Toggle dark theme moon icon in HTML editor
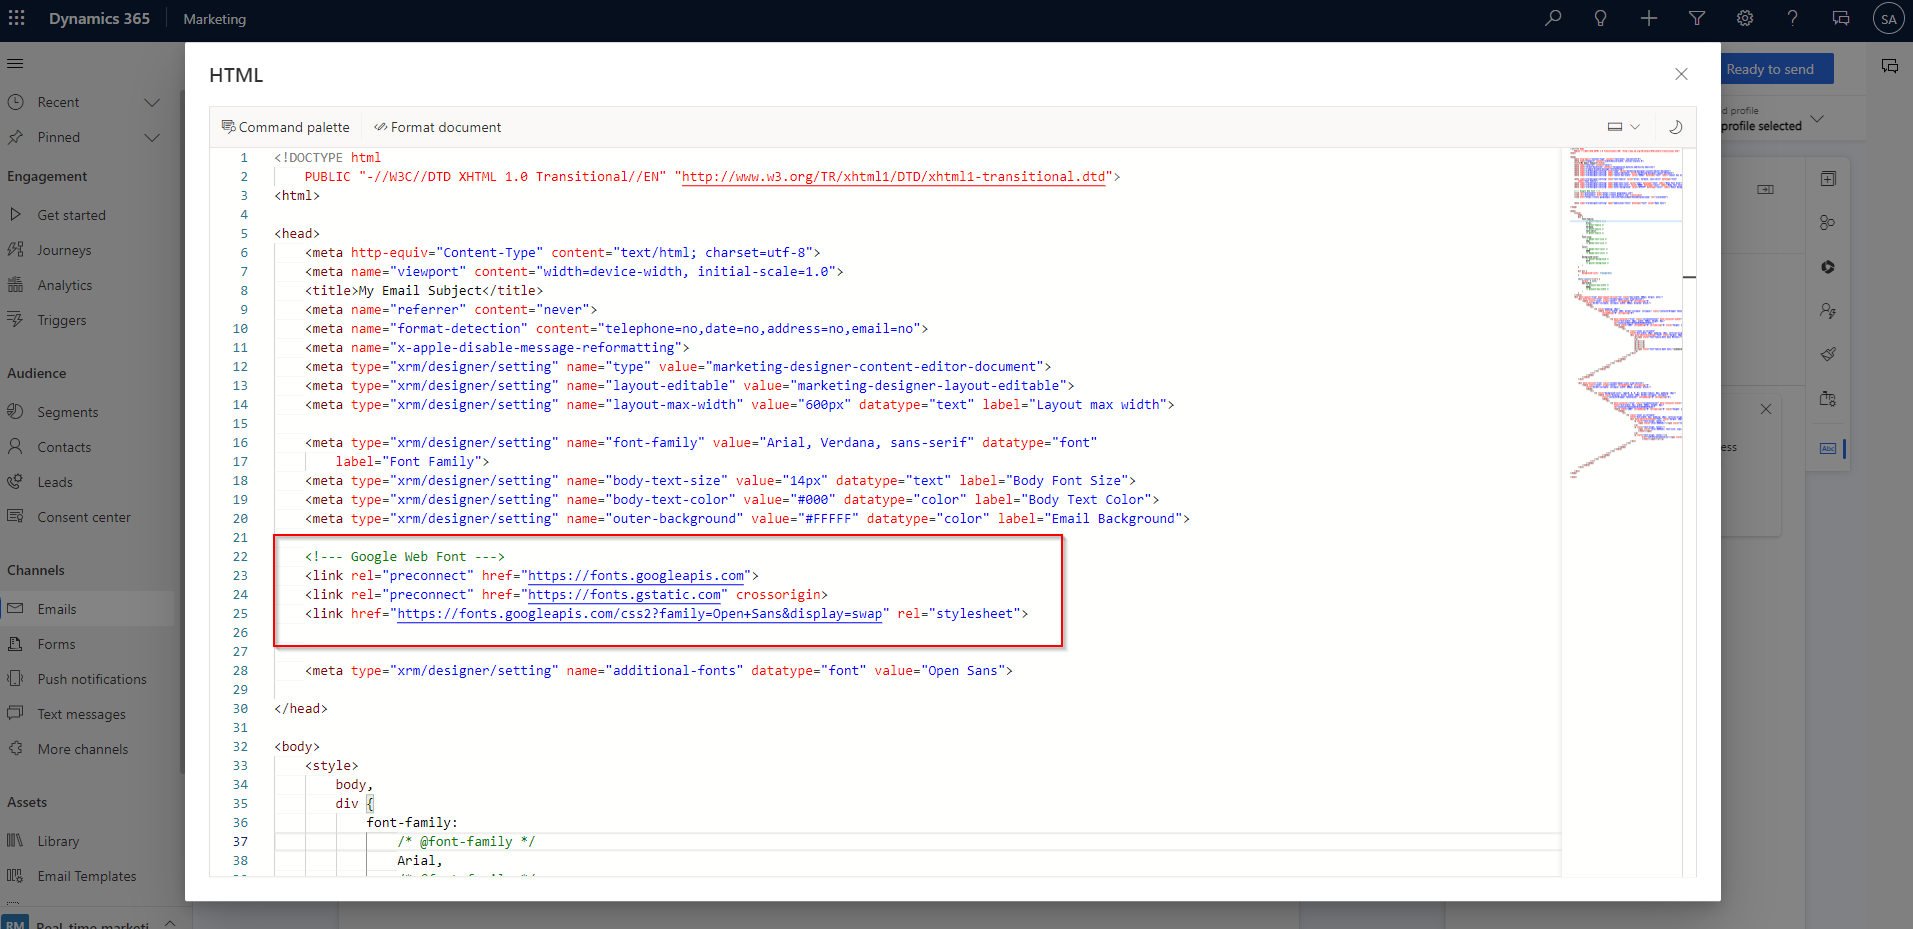The height and width of the screenshot is (929, 1913). click(1676, 127)
